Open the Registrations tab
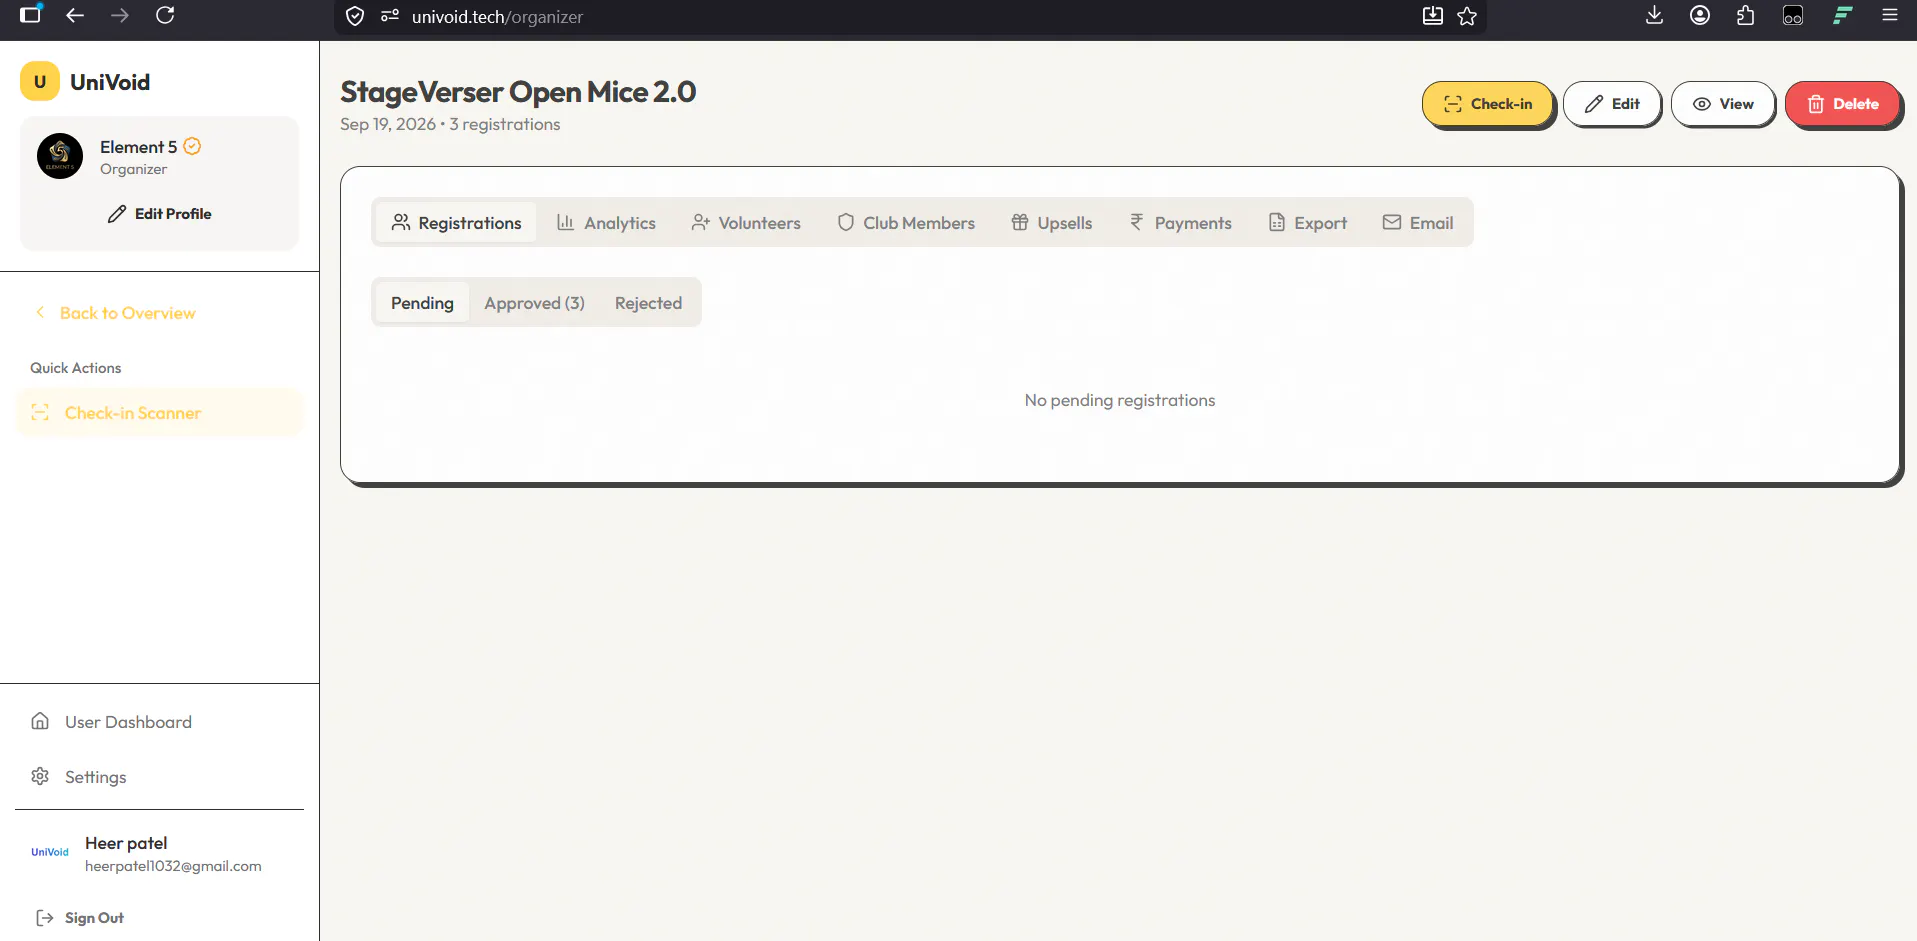 click(x=456, y=223)
